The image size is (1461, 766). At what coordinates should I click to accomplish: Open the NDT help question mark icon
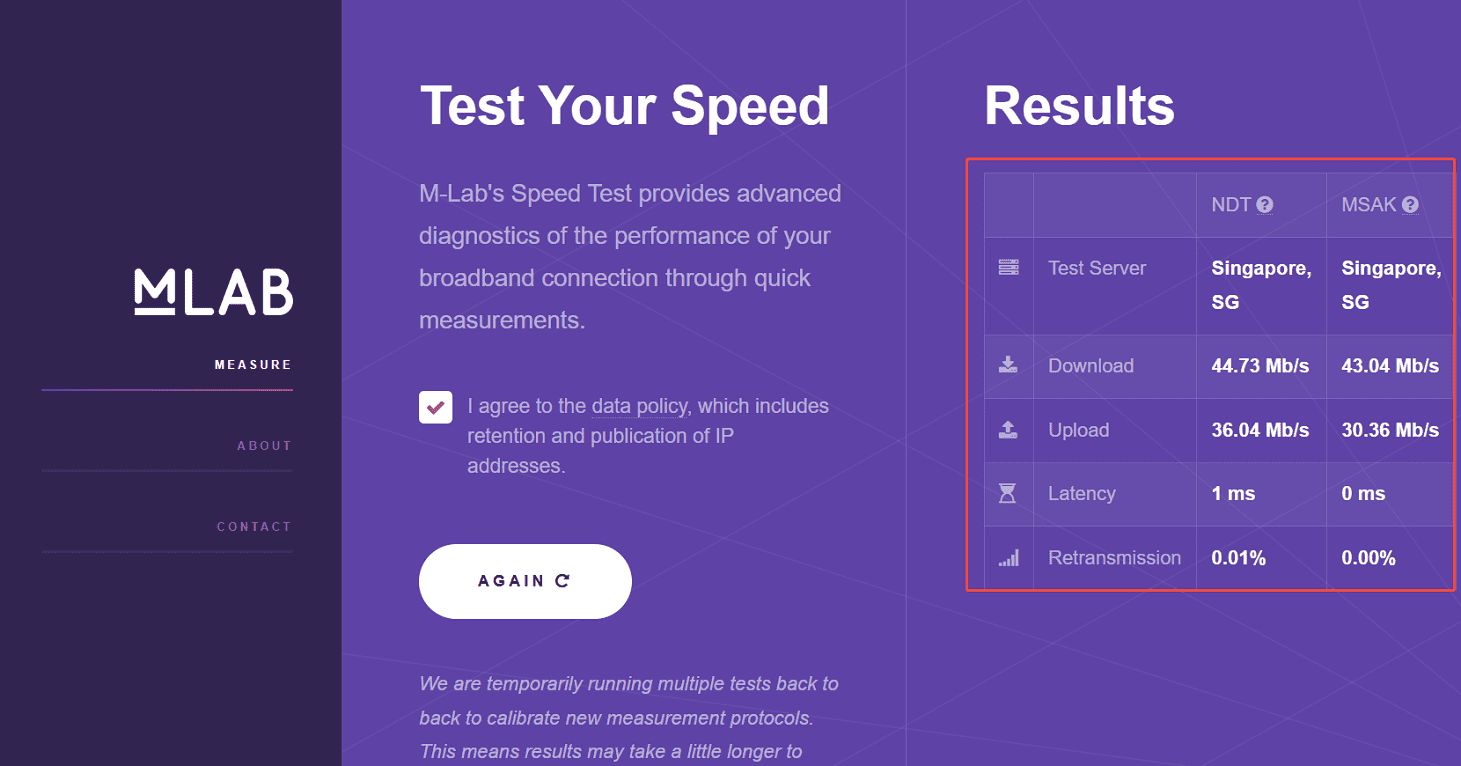tap(1265, 204)
